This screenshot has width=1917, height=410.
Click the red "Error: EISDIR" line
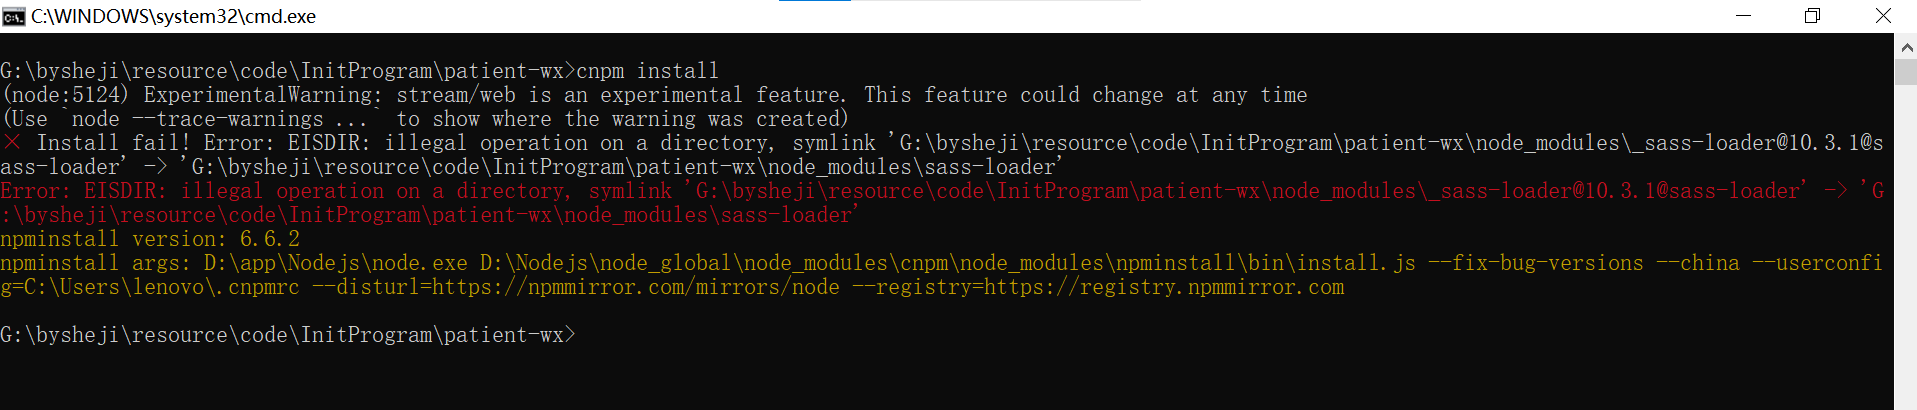tap(941, 203)
